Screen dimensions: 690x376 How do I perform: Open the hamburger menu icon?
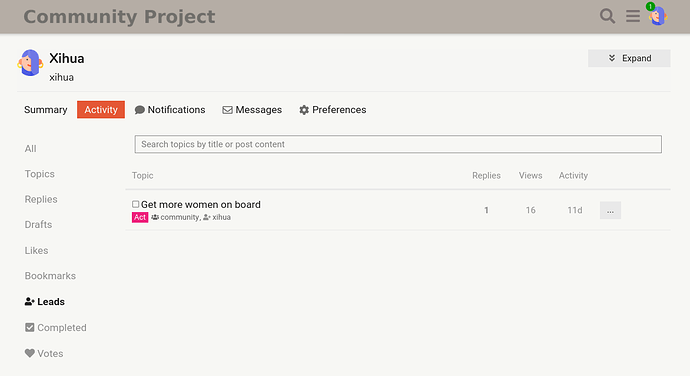(x=633, y=16)
